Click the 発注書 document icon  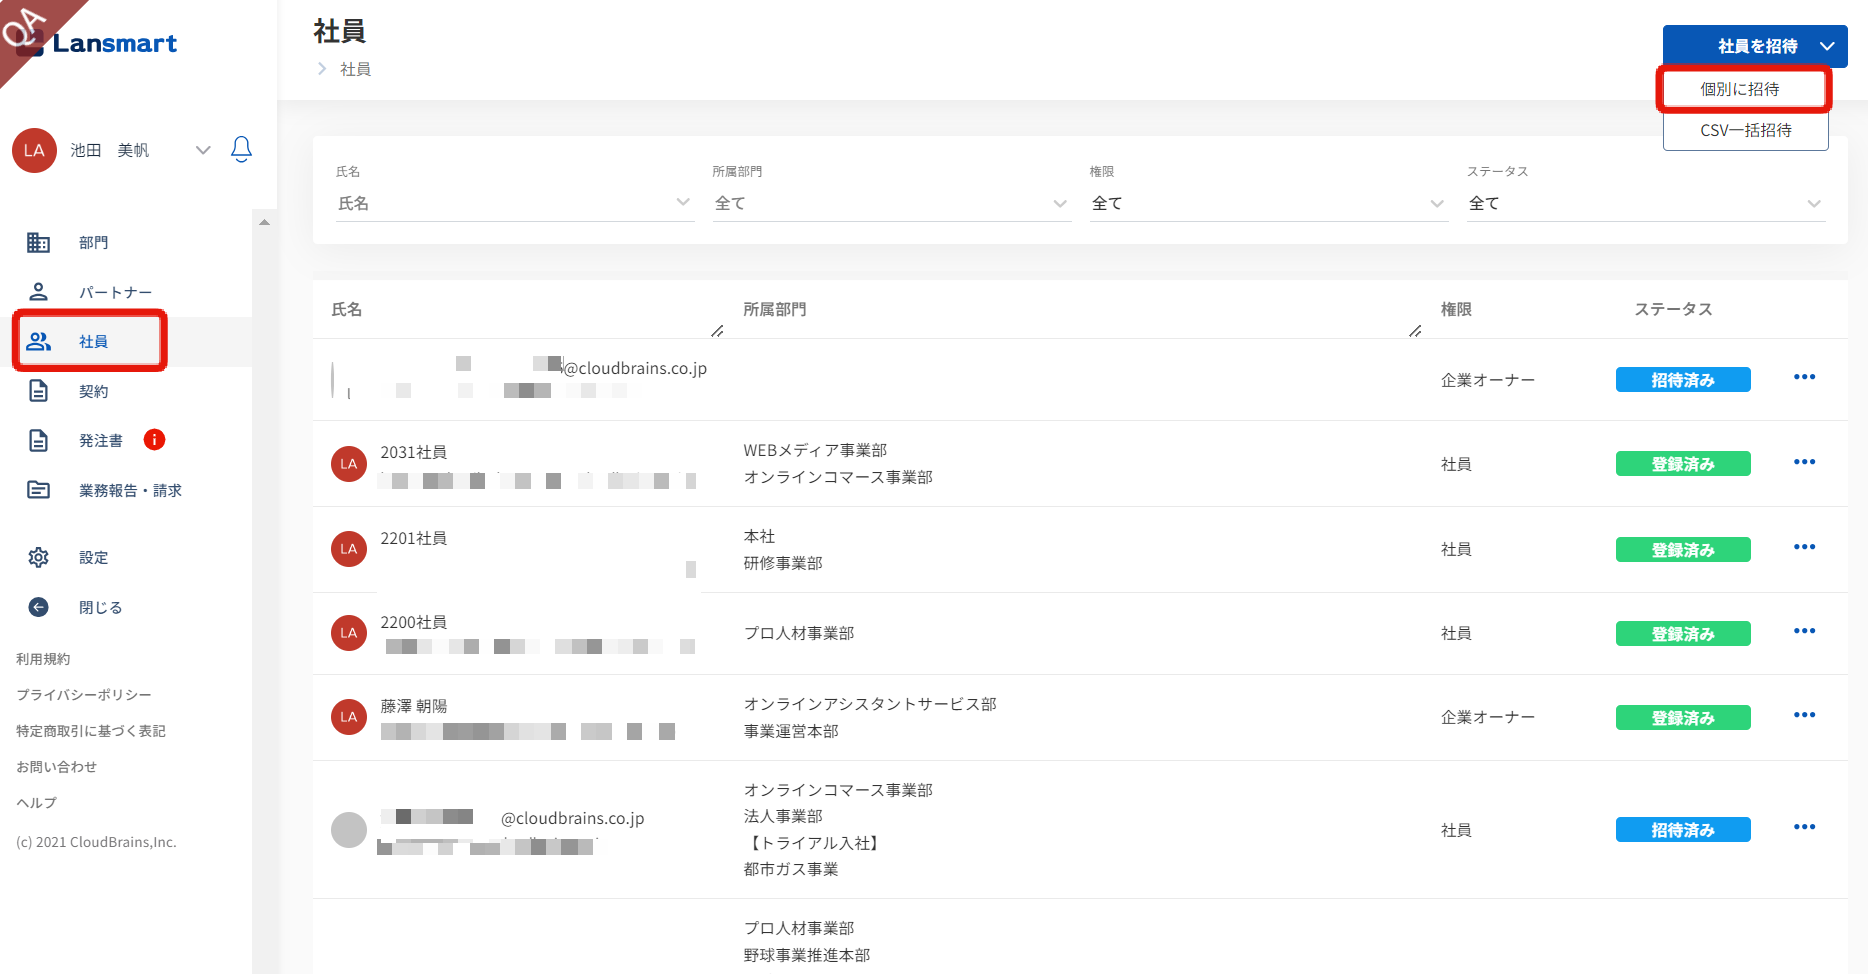point(38,440)
